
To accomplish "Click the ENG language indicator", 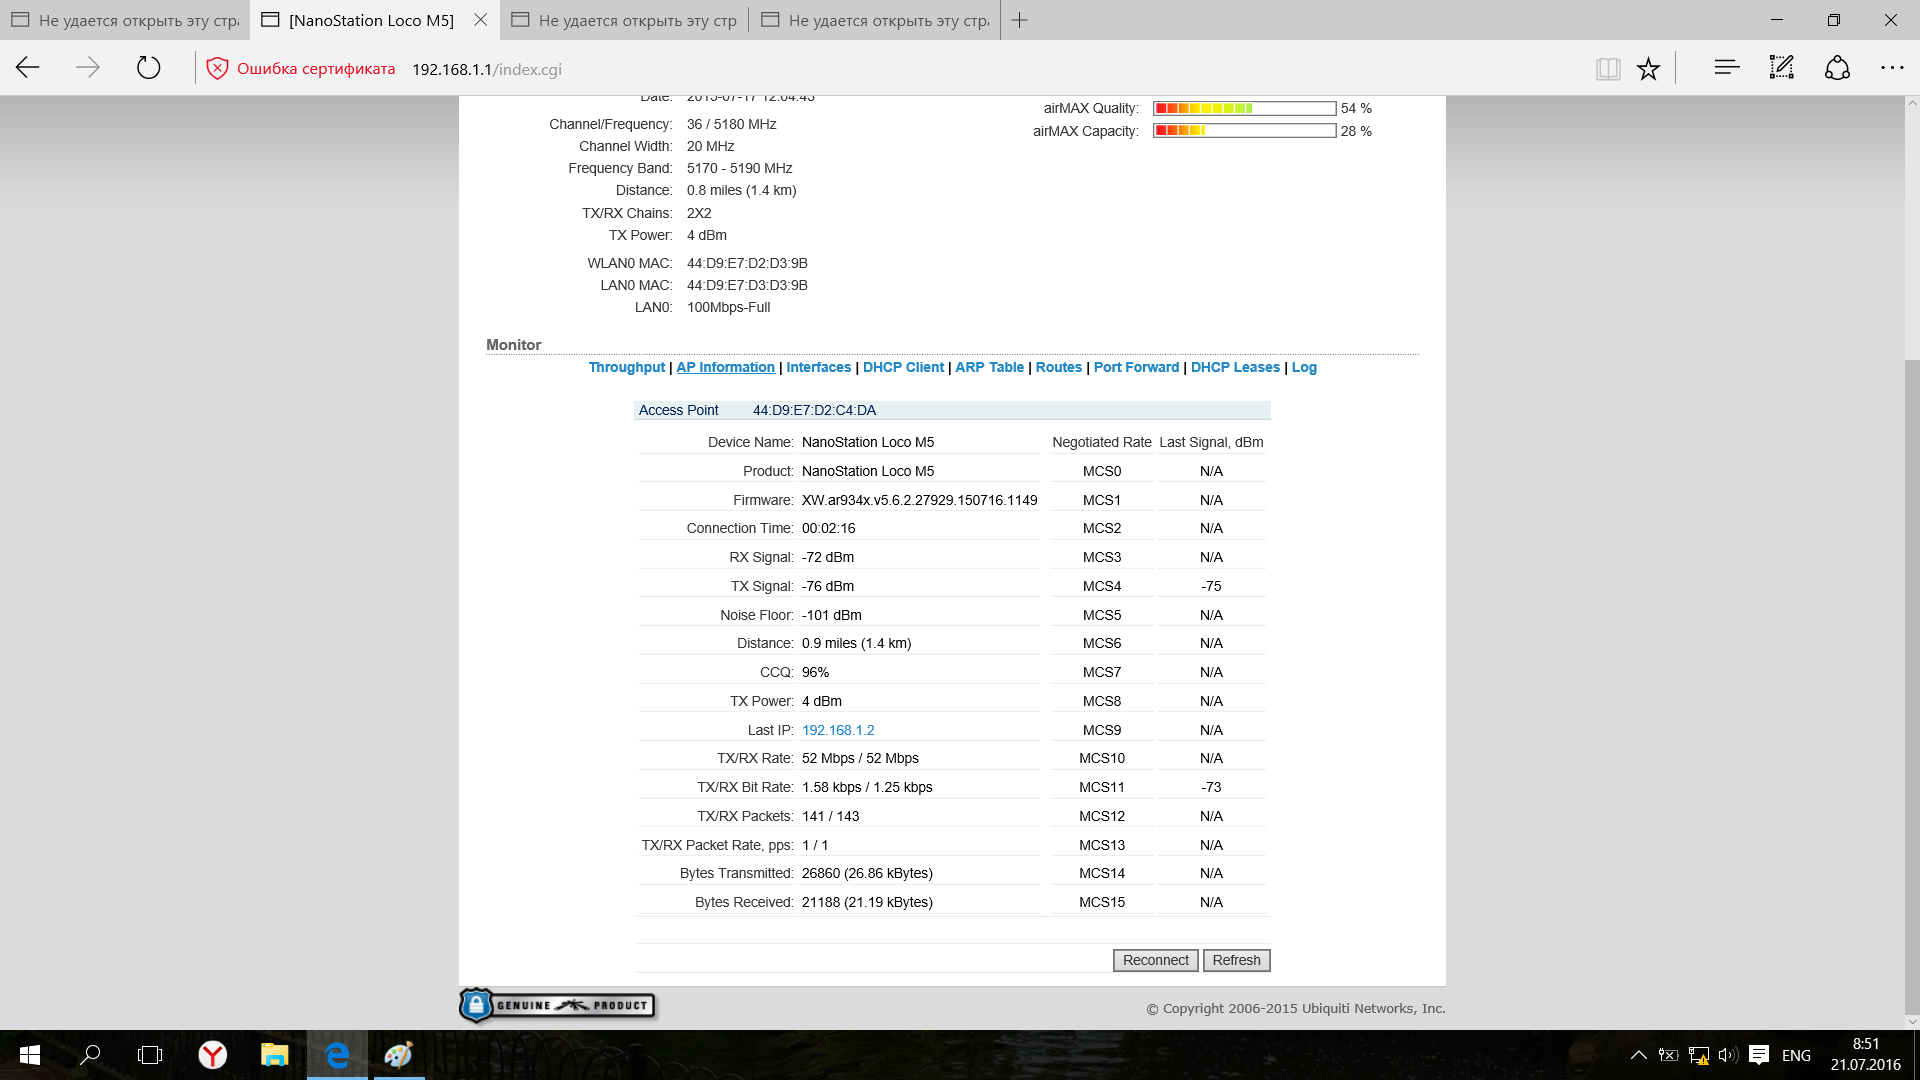I will tap(1796, 1055).
